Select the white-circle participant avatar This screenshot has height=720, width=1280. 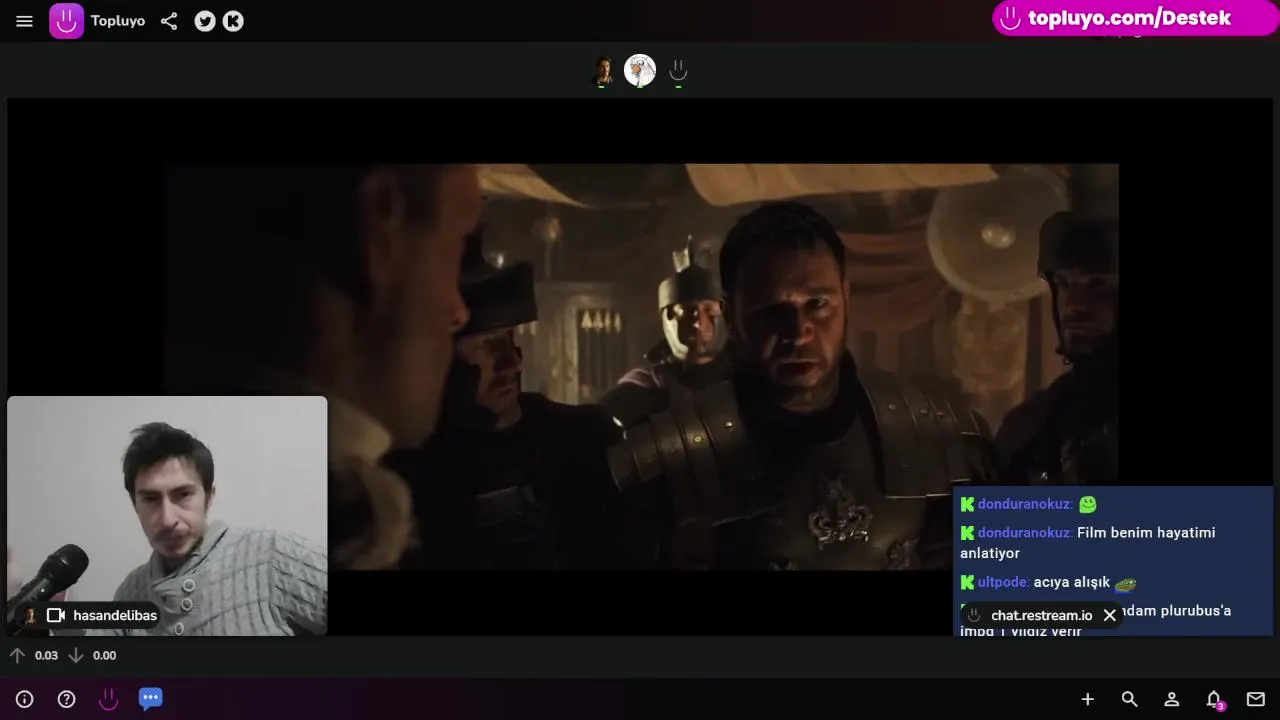(640, 70)
